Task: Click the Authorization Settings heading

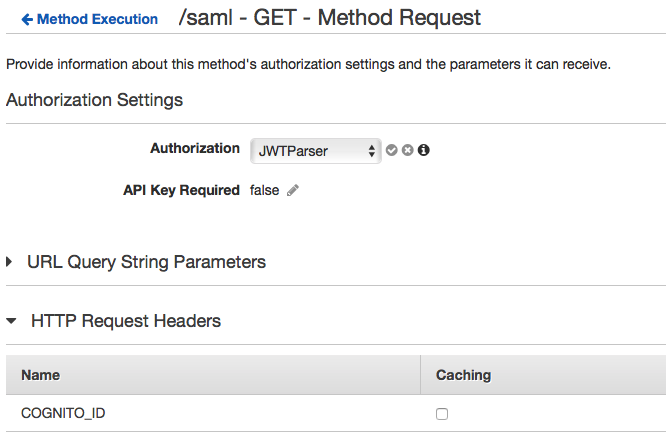Action: 95,100
